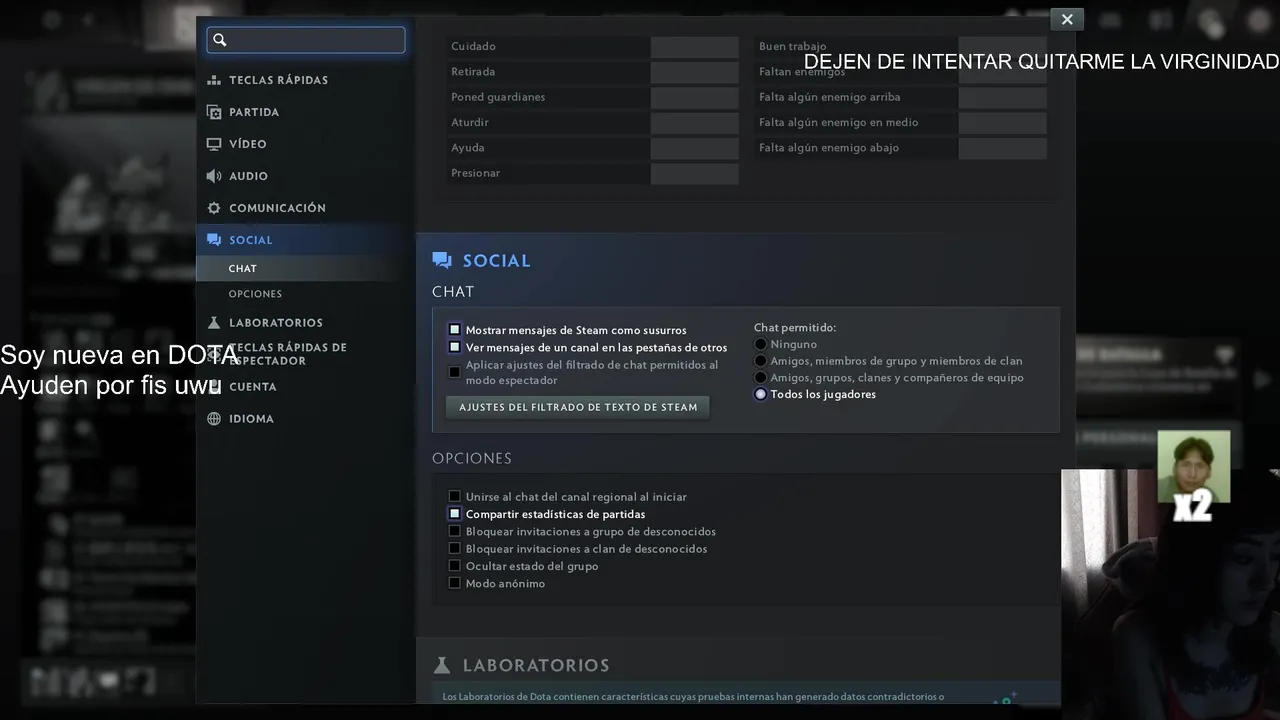Screen dimensions: 1280x720
Task: Go to Chat subsection under Social
Action: click(242, 269)
